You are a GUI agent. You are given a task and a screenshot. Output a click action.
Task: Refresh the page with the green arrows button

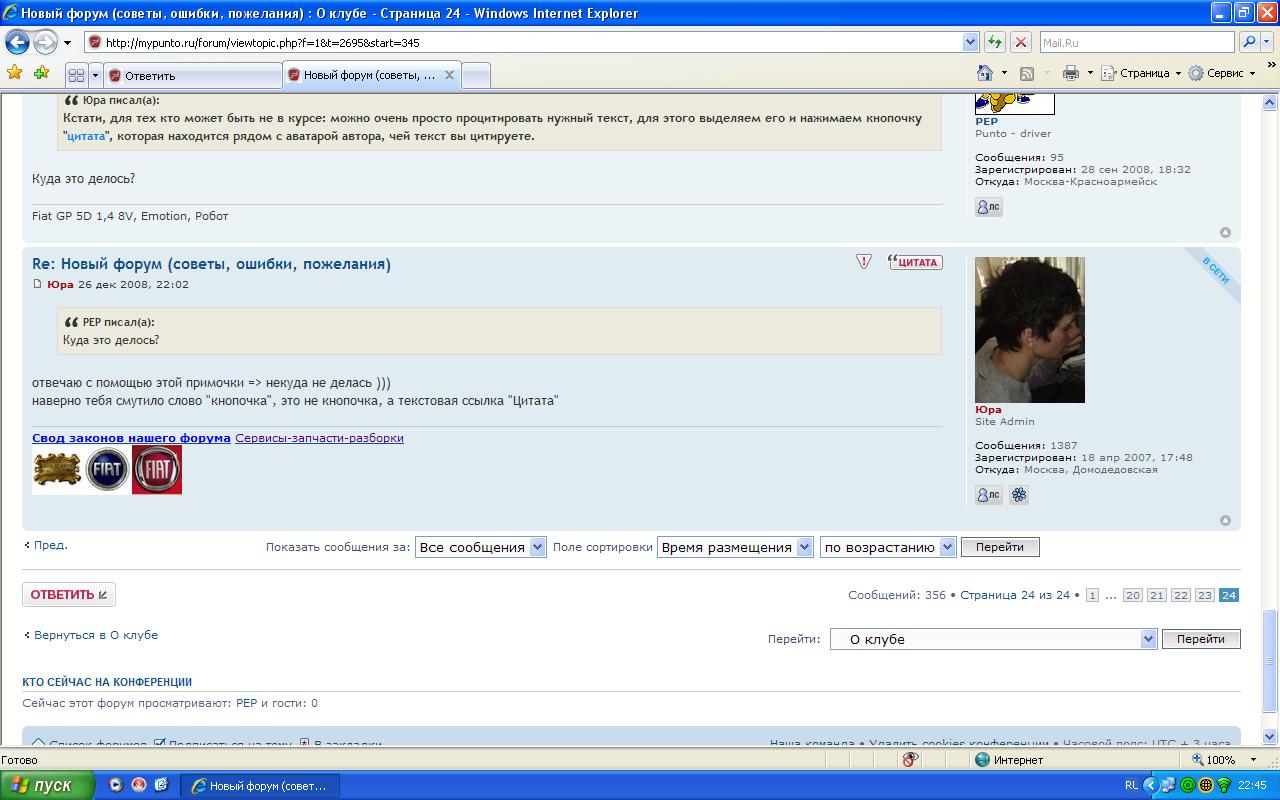[995, 42]
